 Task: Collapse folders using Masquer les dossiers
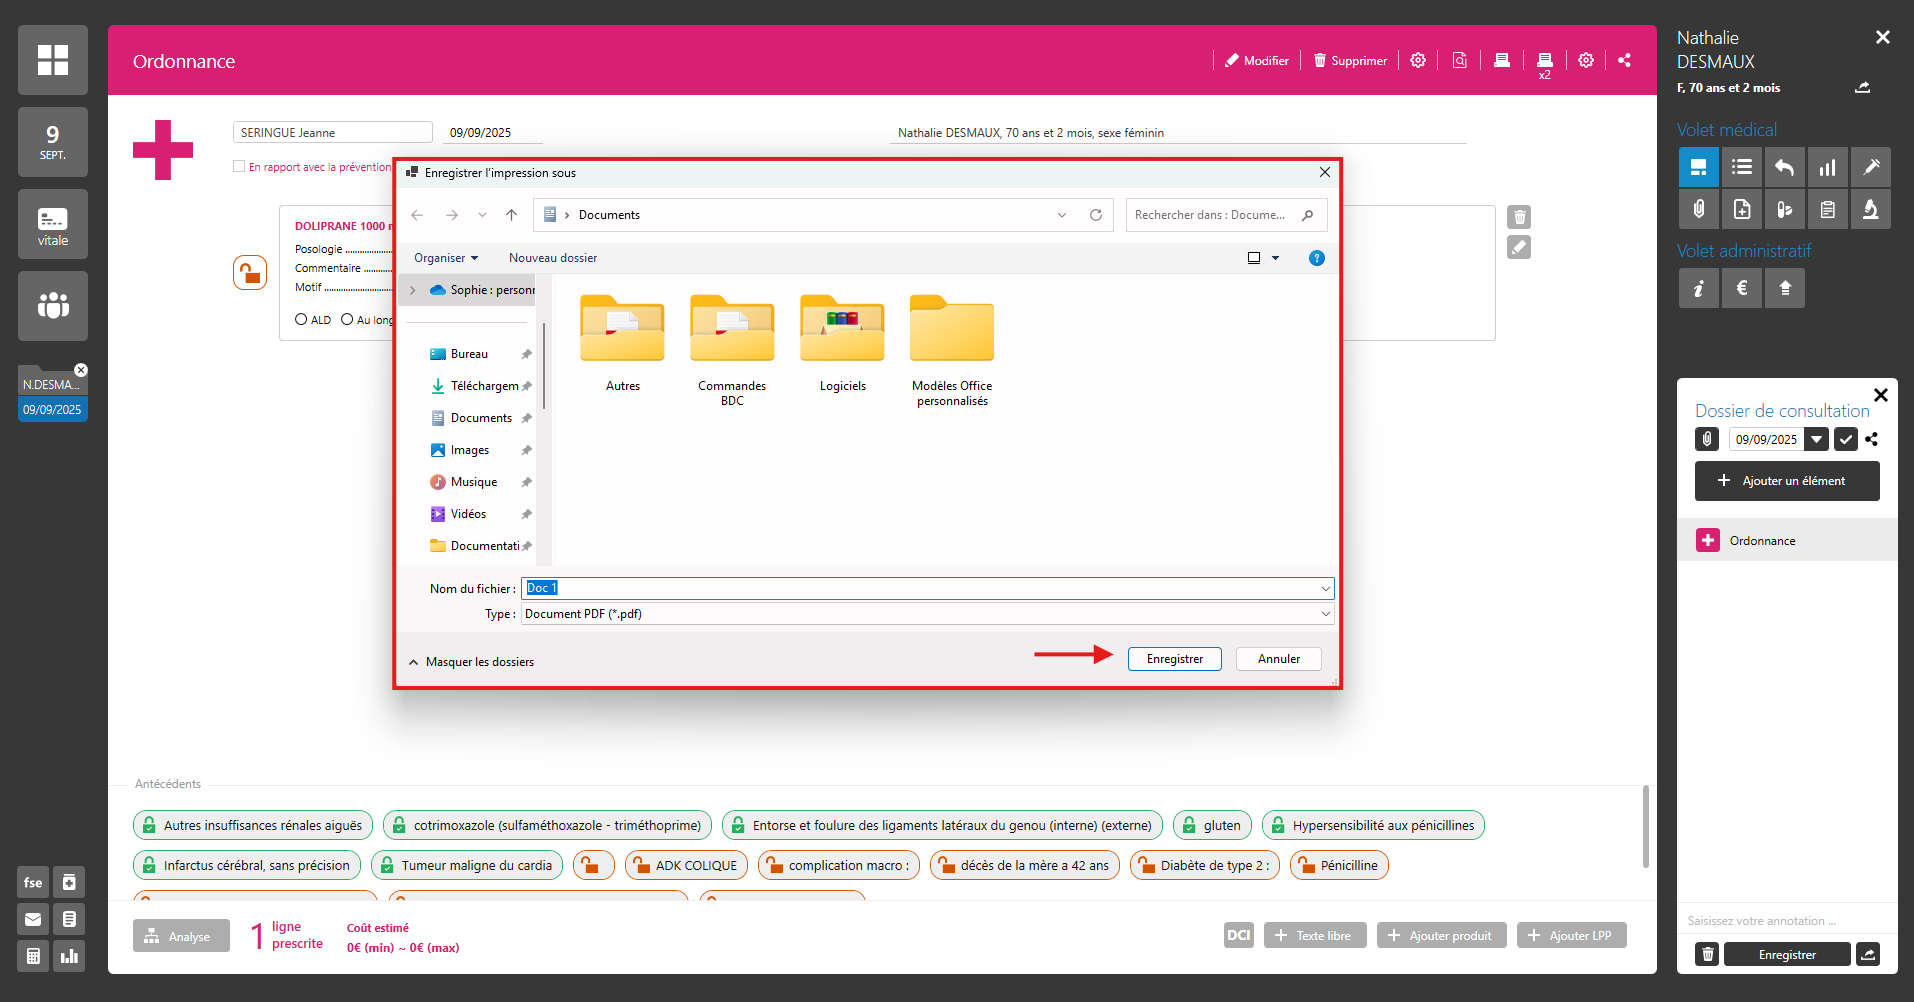(470, 662)
